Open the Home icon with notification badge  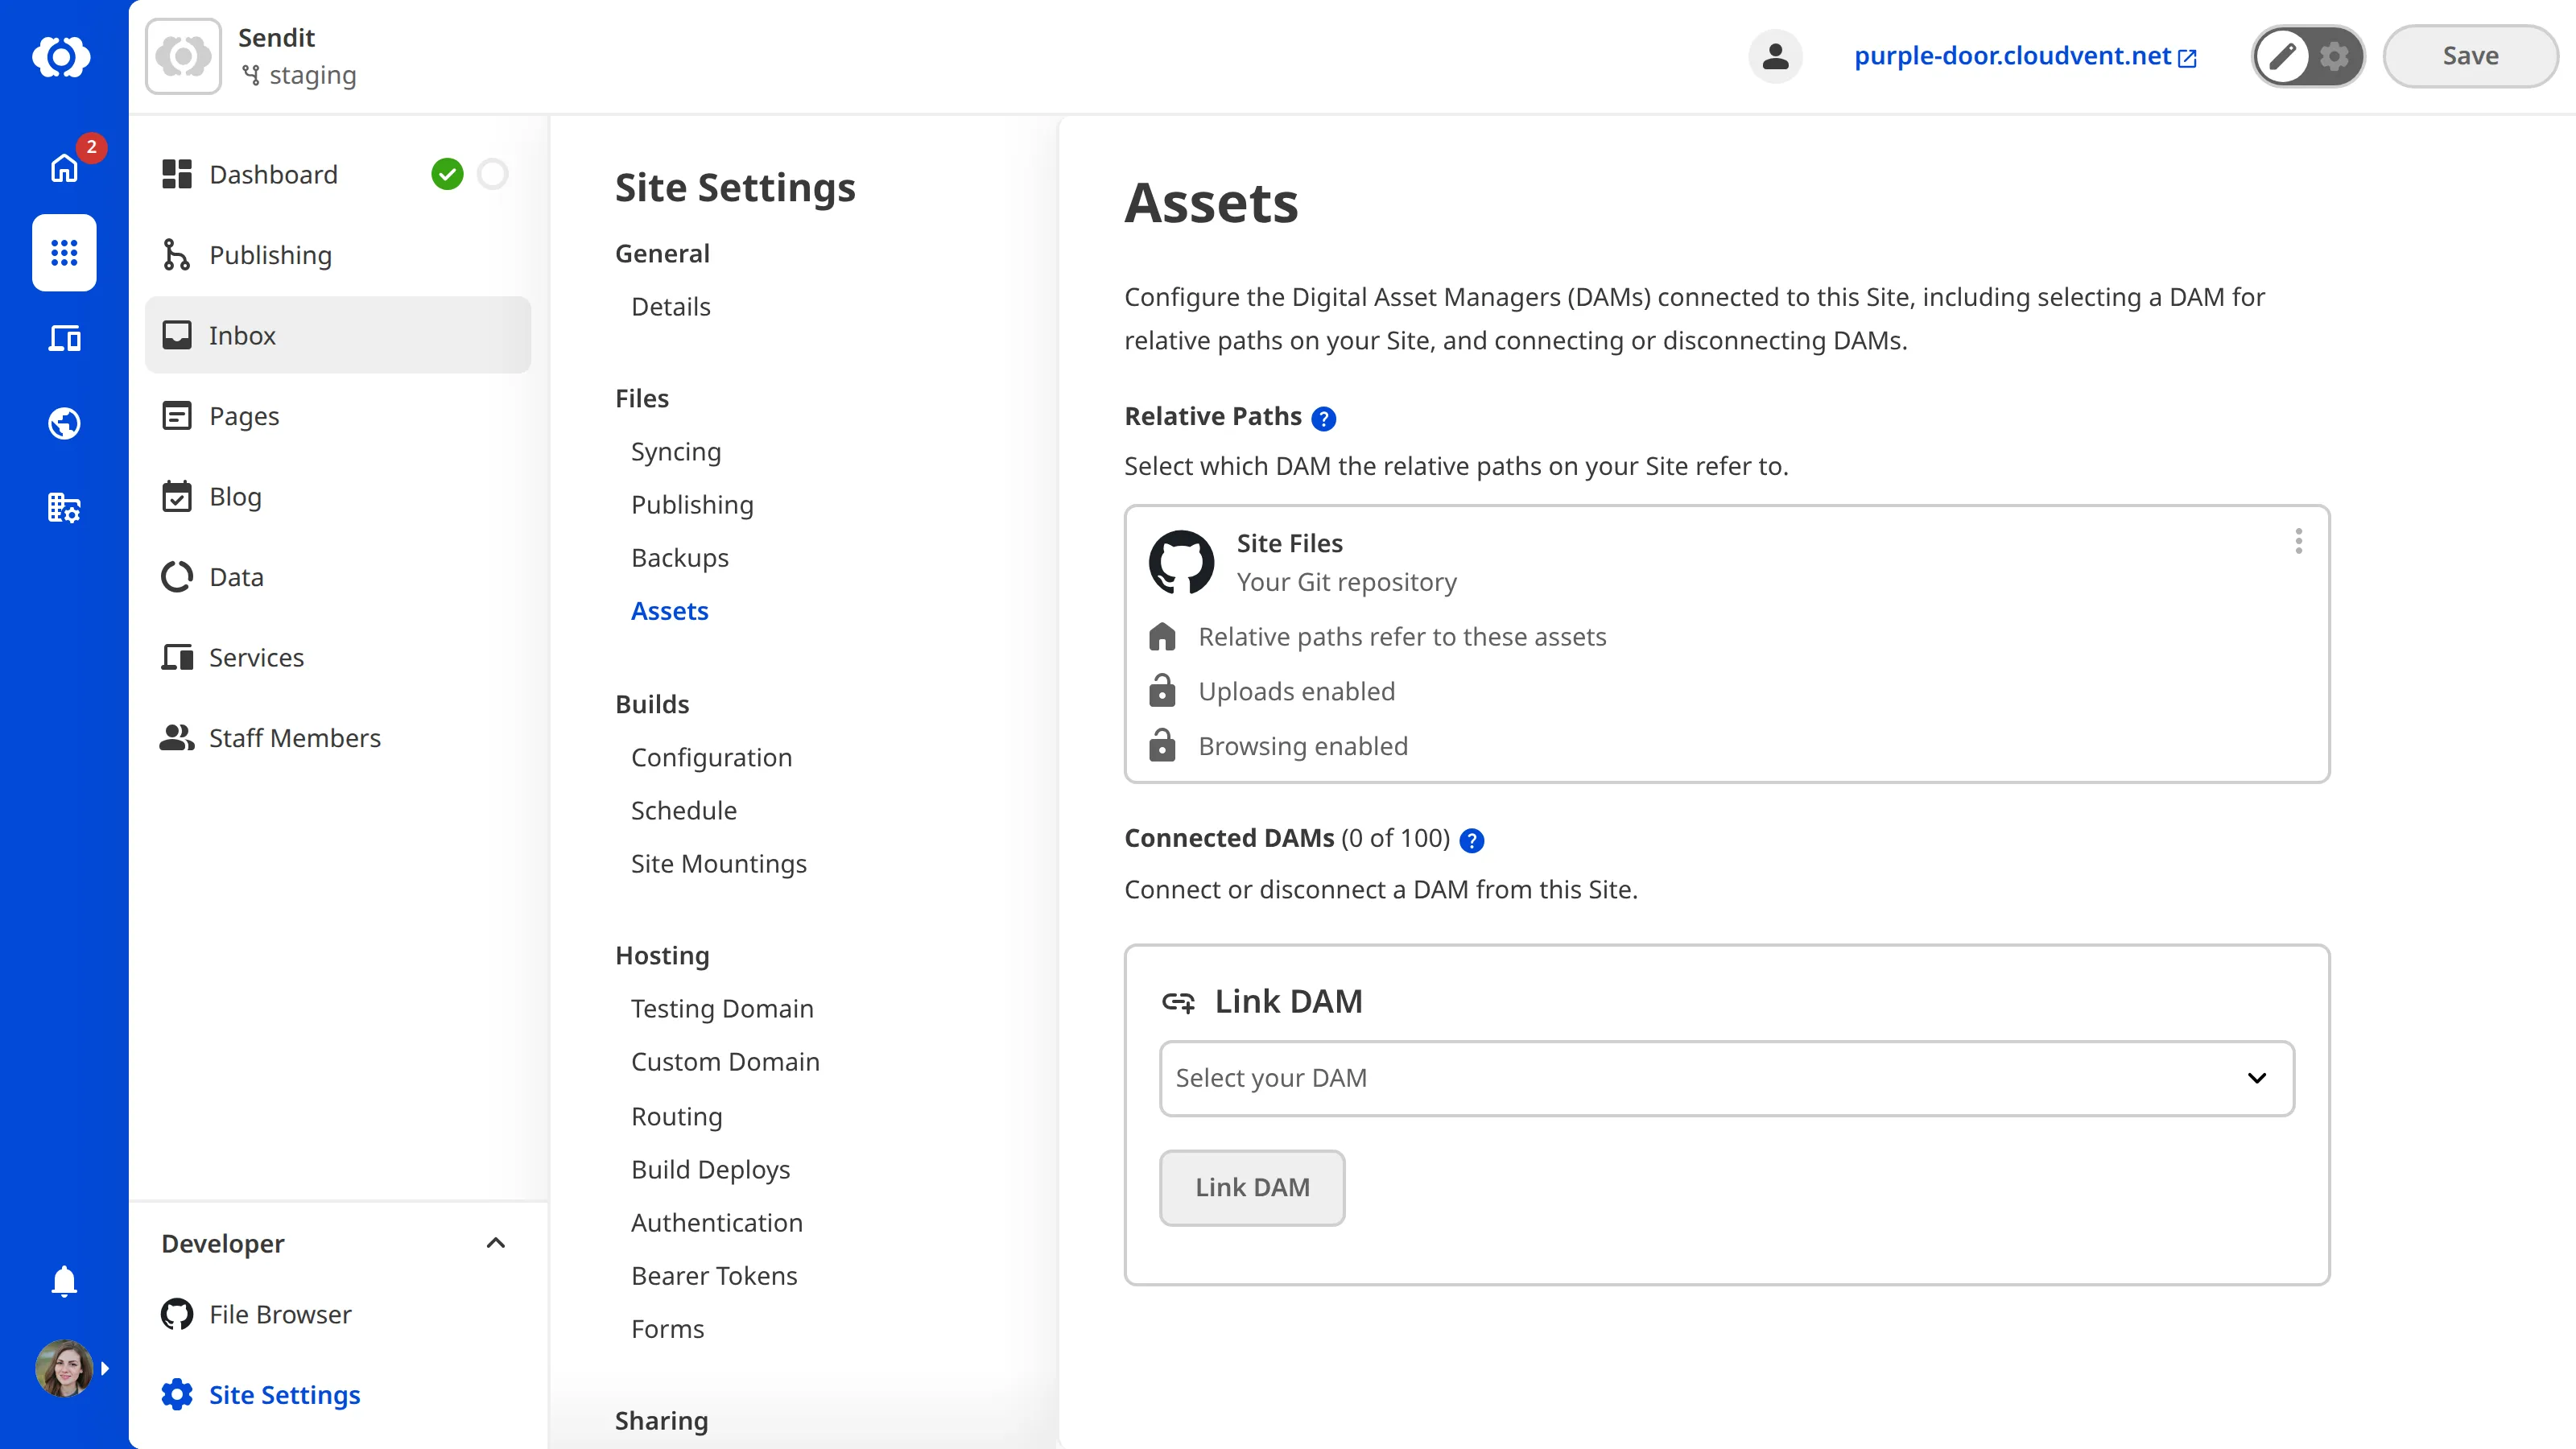click(63, 168)
